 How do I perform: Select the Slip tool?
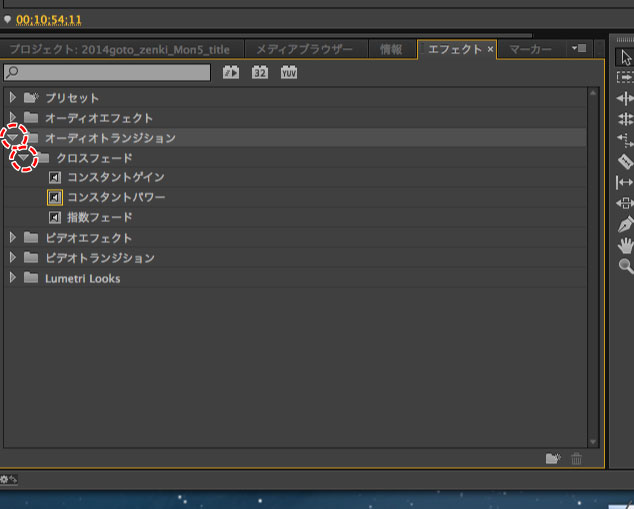[625, 182]
